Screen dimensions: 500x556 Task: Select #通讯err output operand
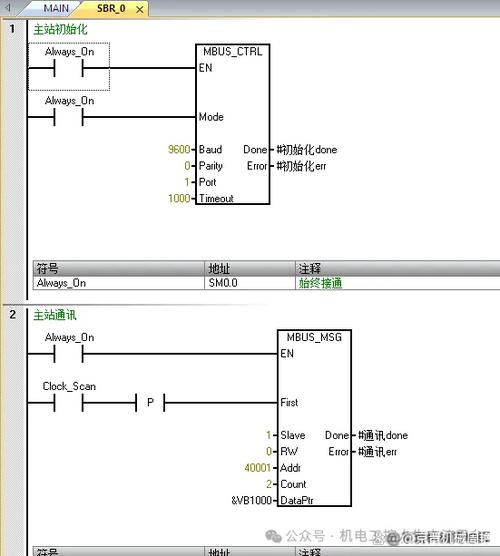pos(377,452)
